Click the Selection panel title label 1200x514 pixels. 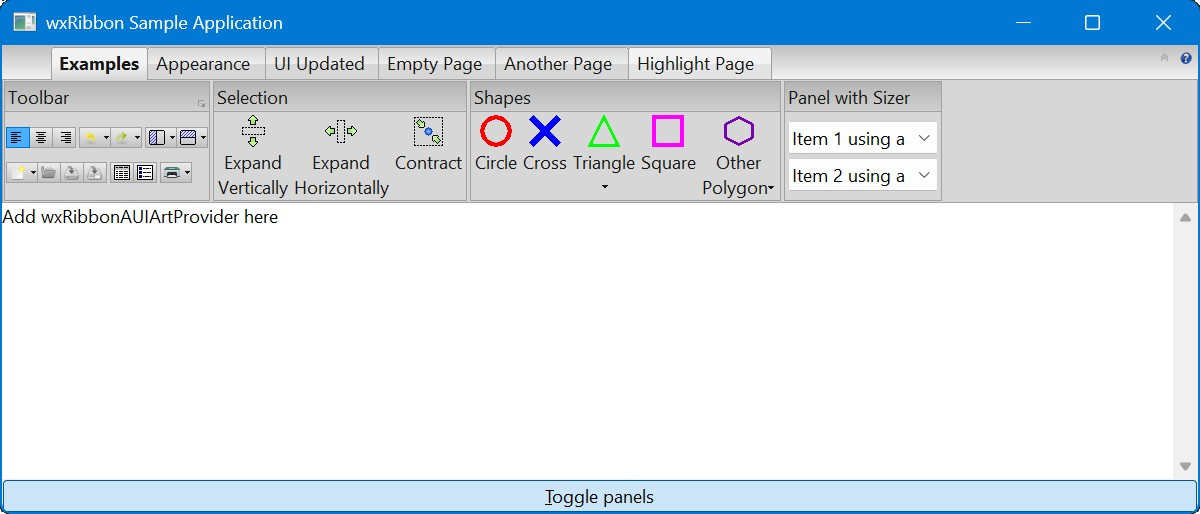click(x=252, y=98)
